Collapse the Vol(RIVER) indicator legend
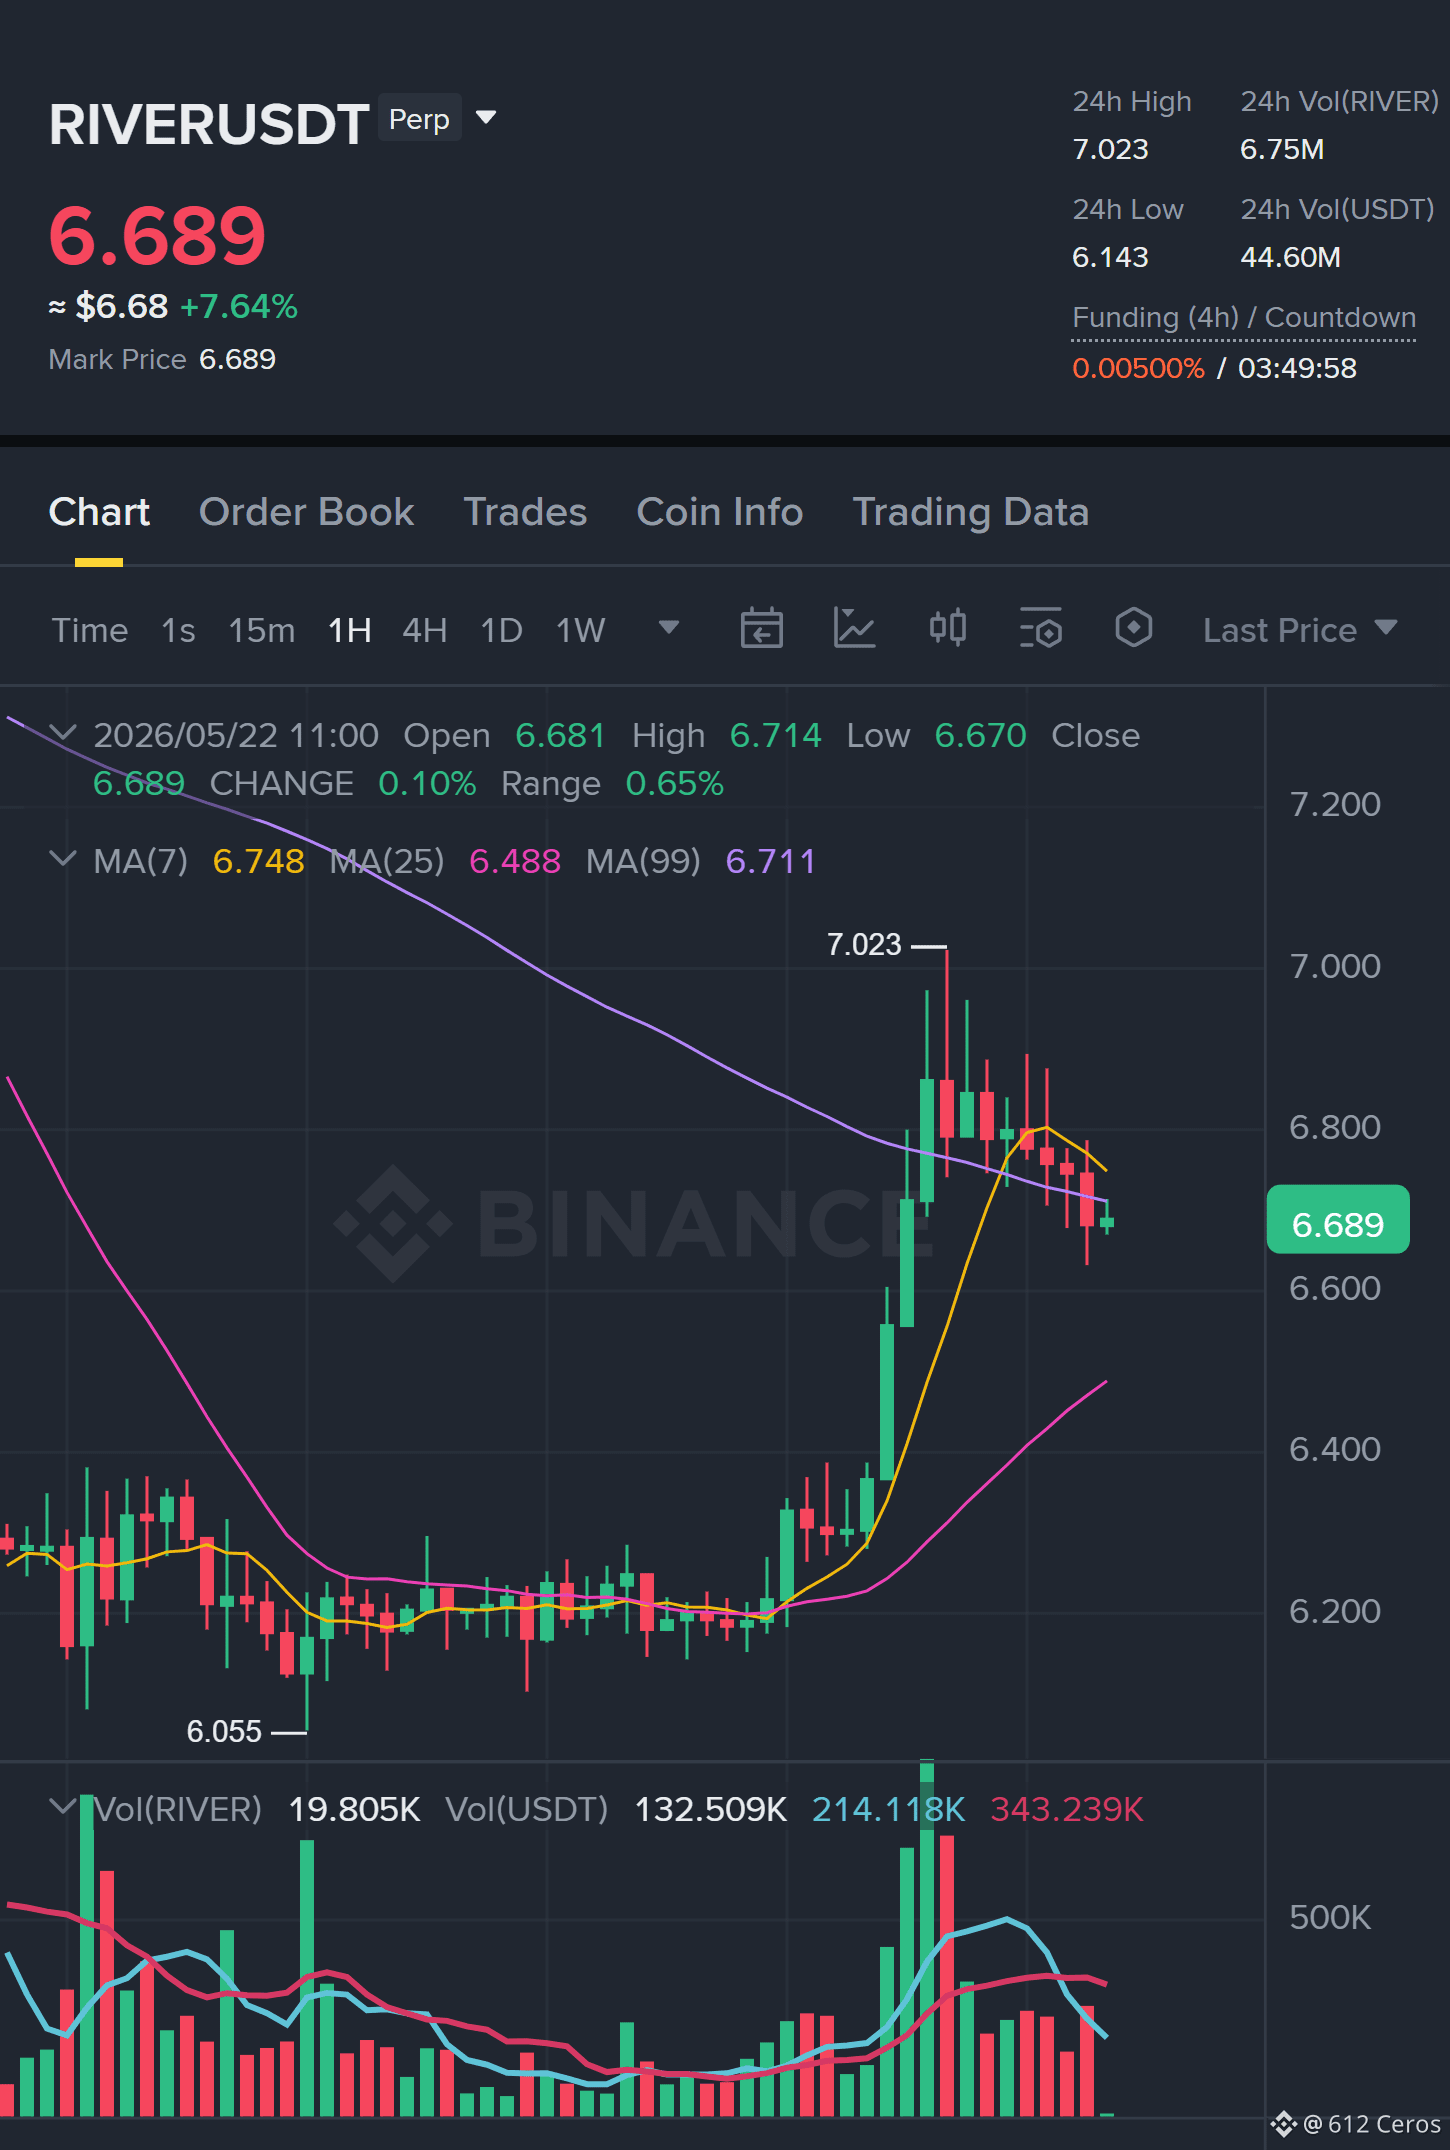 pos(62,1806)
